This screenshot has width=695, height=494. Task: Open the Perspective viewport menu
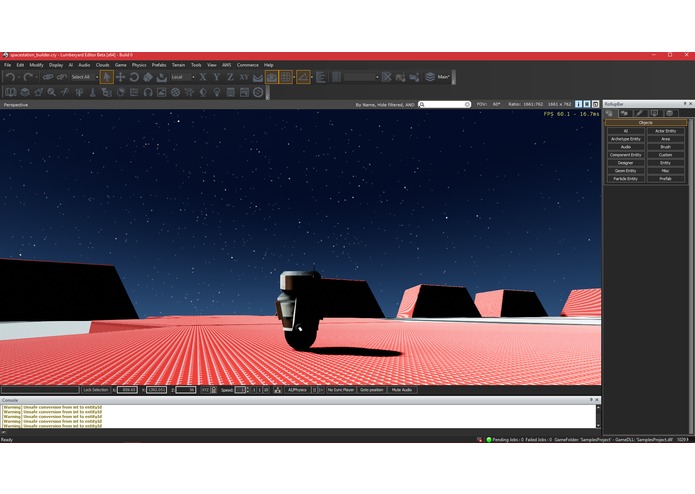click(16, 105)
